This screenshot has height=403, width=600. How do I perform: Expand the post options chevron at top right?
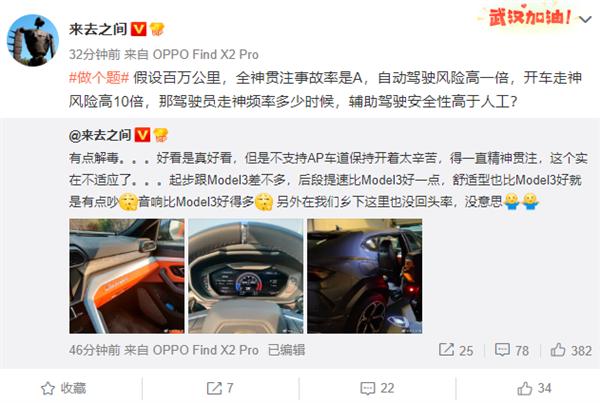[x=585, y=19]
